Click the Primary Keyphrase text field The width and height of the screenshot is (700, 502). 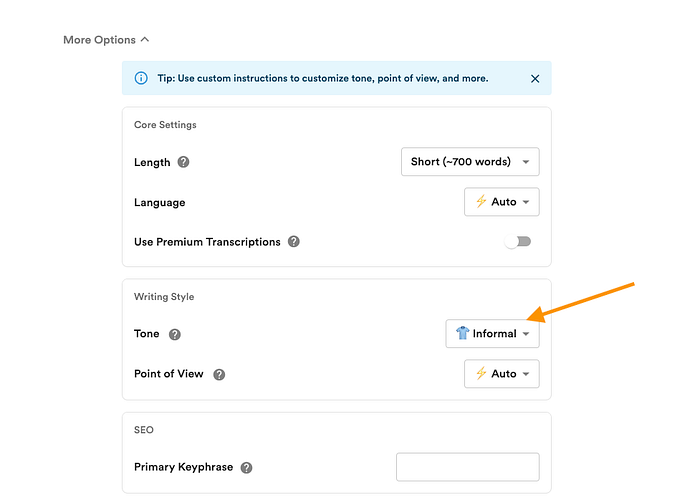click(467, 467)
